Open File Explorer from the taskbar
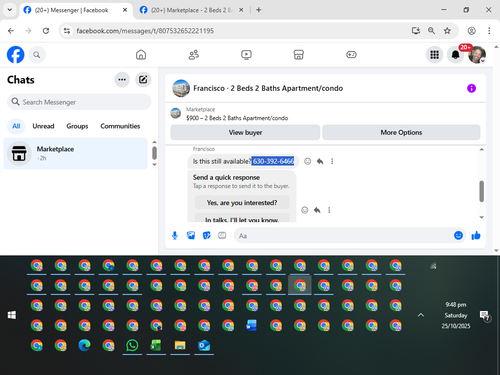 coord(180,345)
